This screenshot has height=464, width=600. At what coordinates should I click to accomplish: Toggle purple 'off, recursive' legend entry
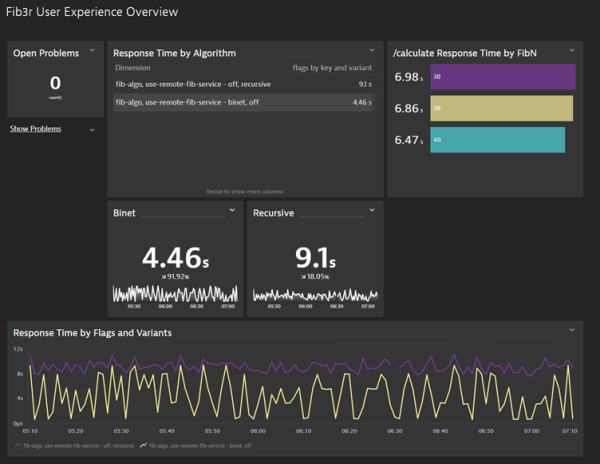[x=74, y=446]
